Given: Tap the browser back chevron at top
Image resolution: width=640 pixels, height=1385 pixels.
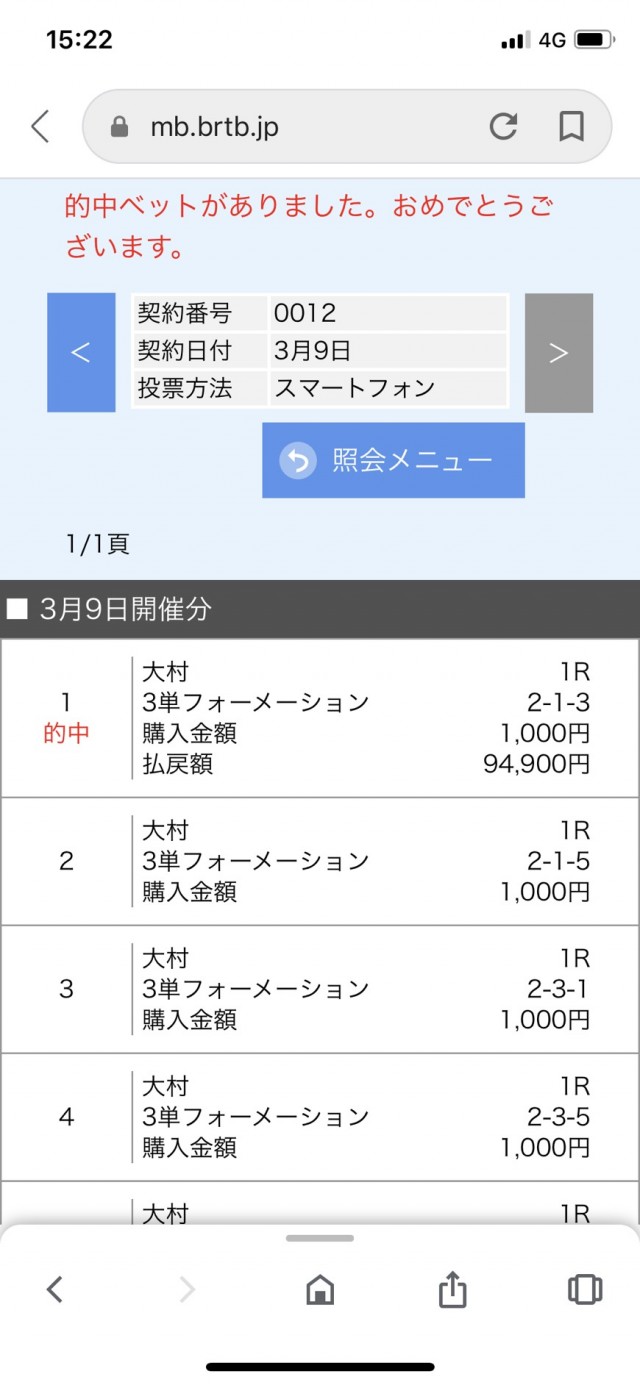Looking at the screenshot, I should point(40,127).
